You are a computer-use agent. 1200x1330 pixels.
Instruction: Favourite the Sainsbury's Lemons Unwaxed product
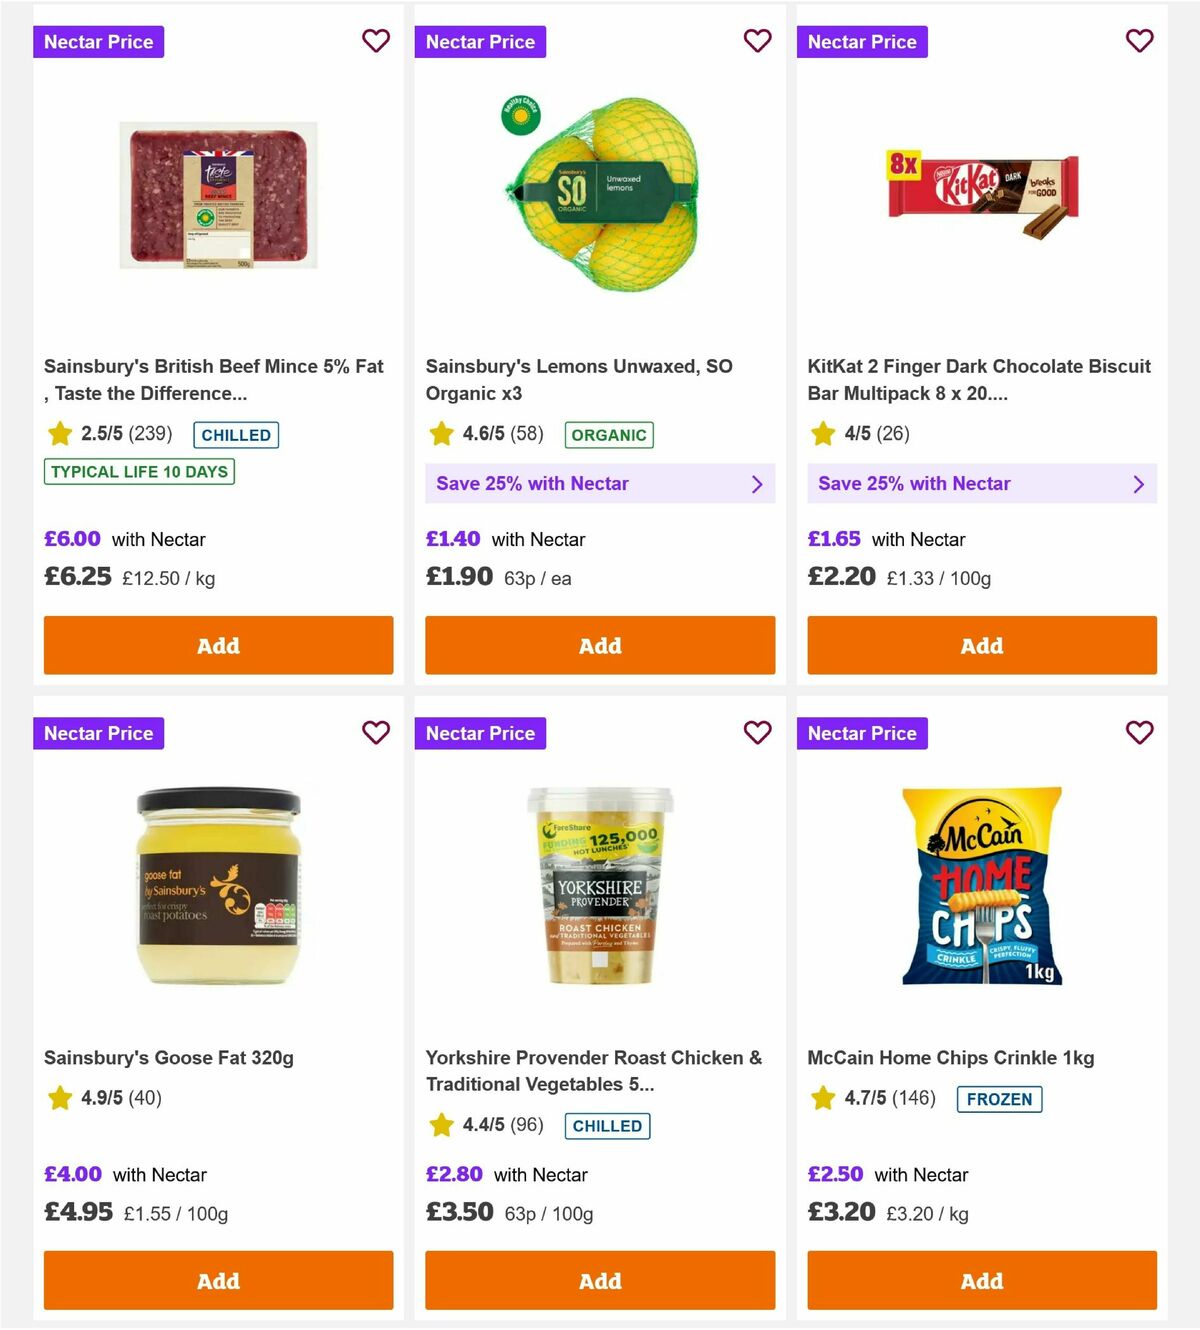click(x=757, y=41)
